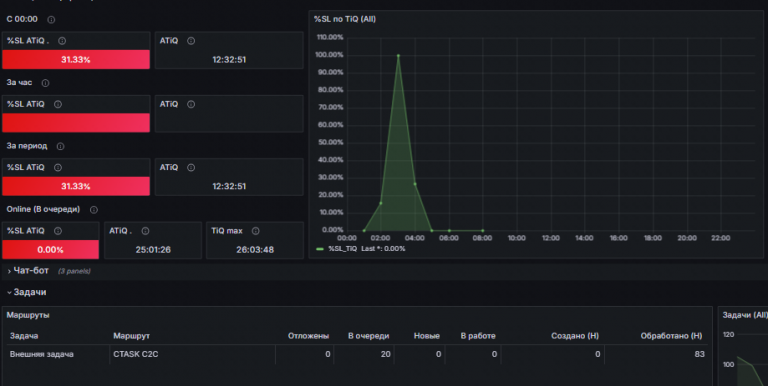Open the "Задачи (All)" panel title menu
Viewport: 768px width, 386px height.
tap(745, 315)
